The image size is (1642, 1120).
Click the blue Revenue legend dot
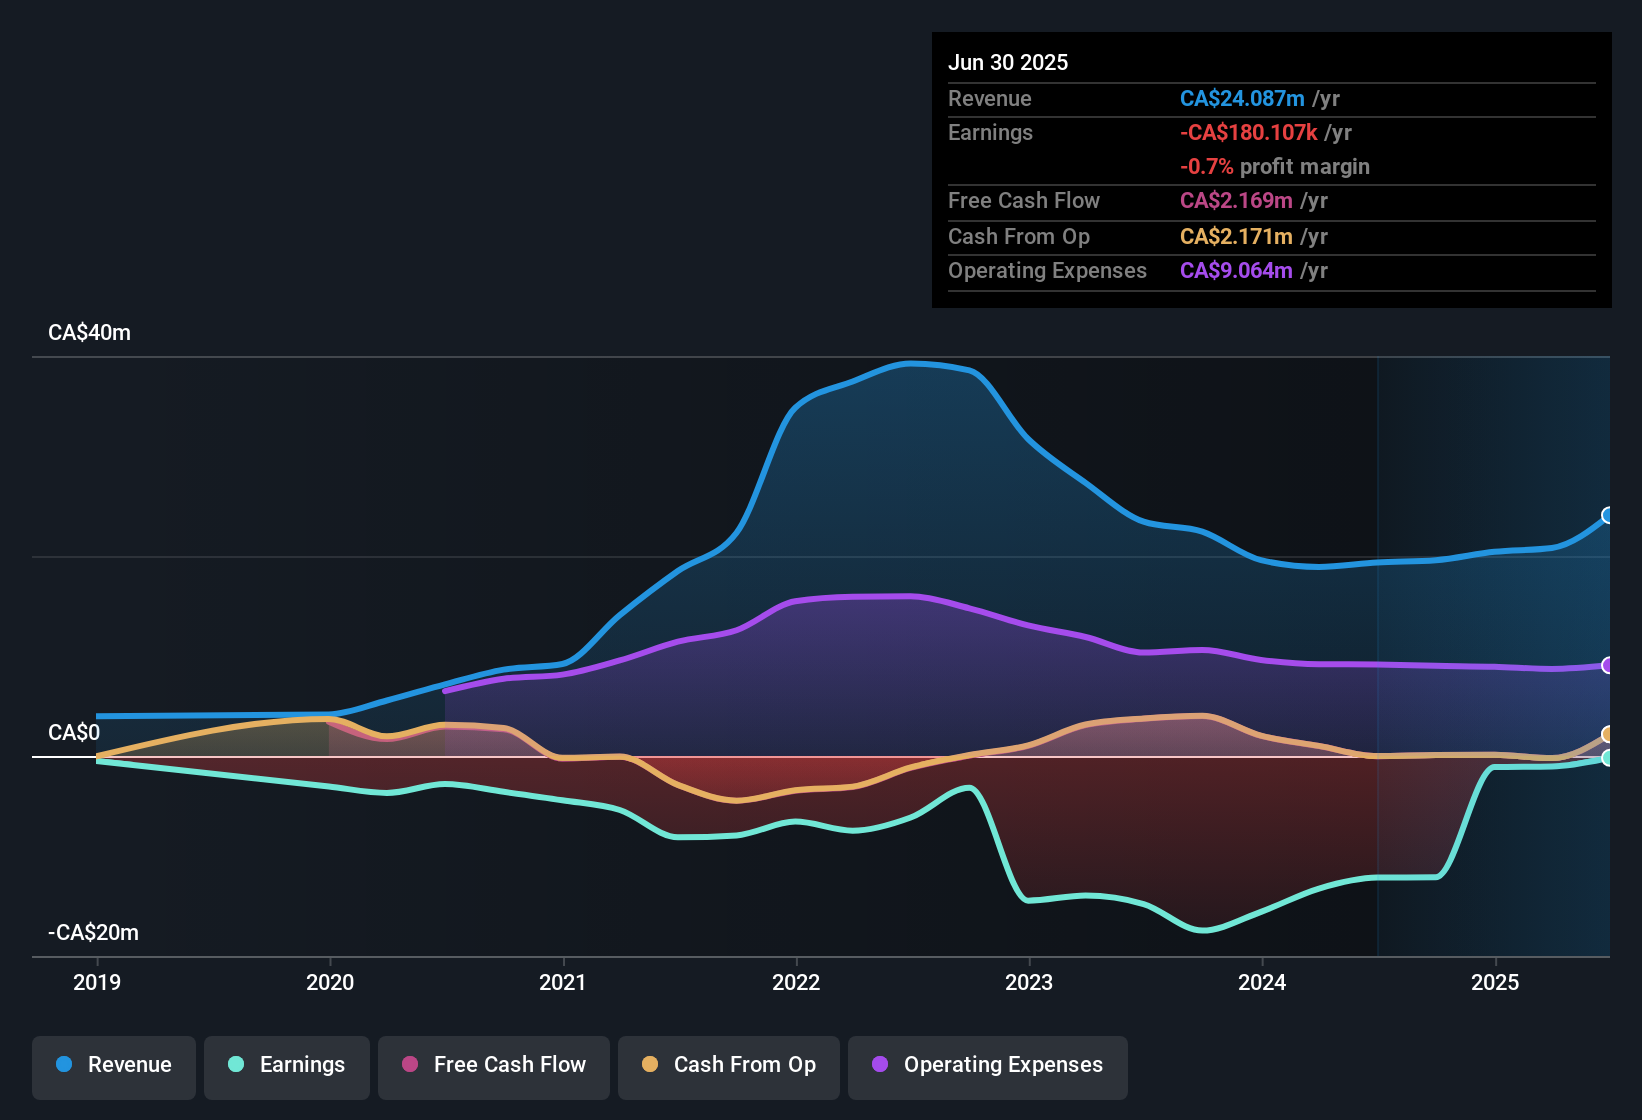62,1065
